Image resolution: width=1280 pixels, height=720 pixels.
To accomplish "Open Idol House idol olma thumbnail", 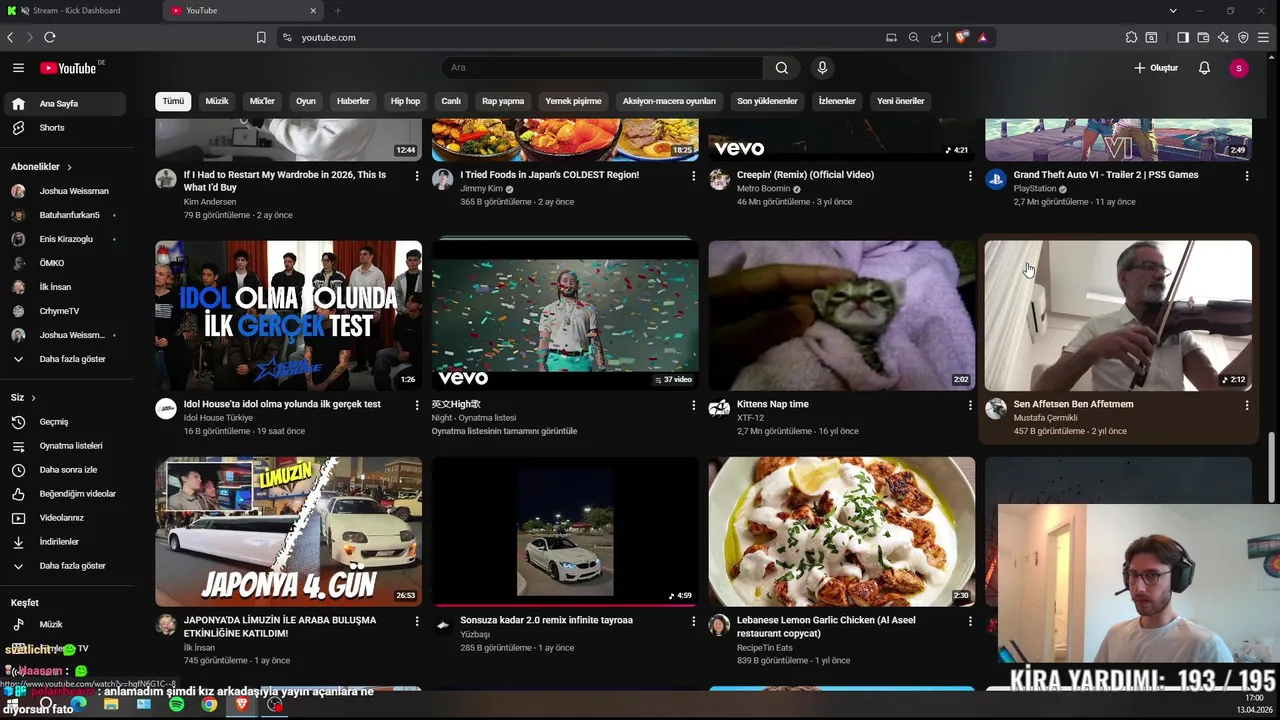I will [288, 315].
